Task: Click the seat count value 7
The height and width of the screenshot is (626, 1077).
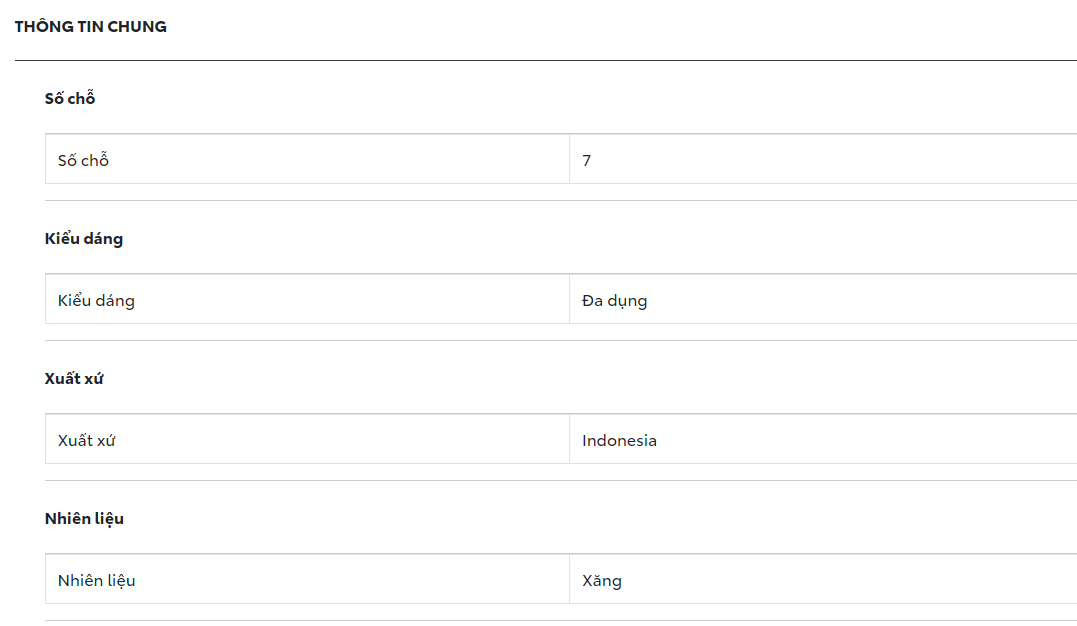Action: point(586,160)
